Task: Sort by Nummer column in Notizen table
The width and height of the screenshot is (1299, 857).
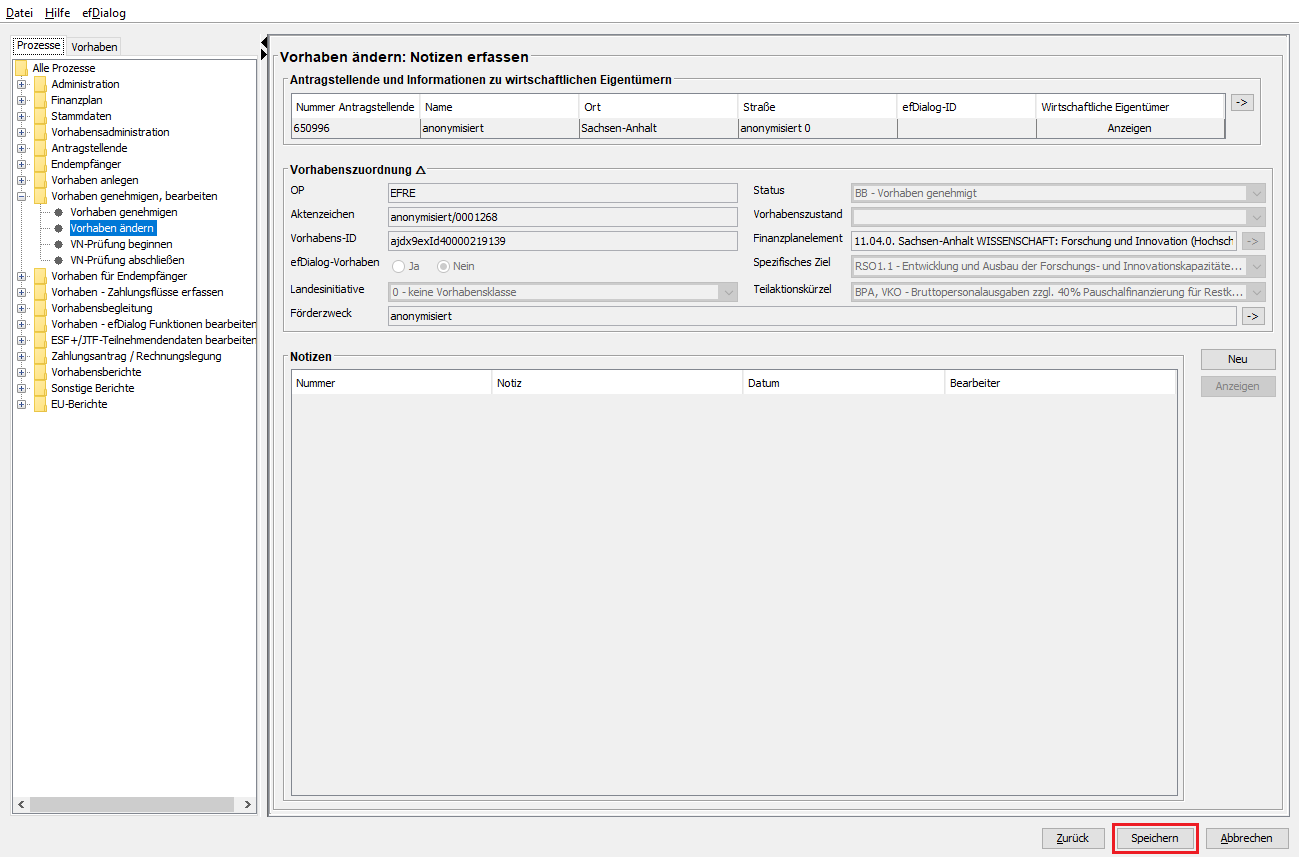Action: point(392,383)
